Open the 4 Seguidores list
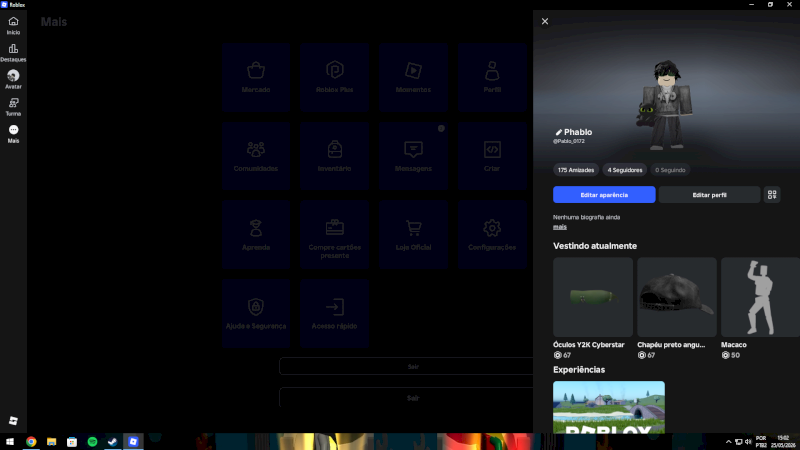 pos(624,170)
